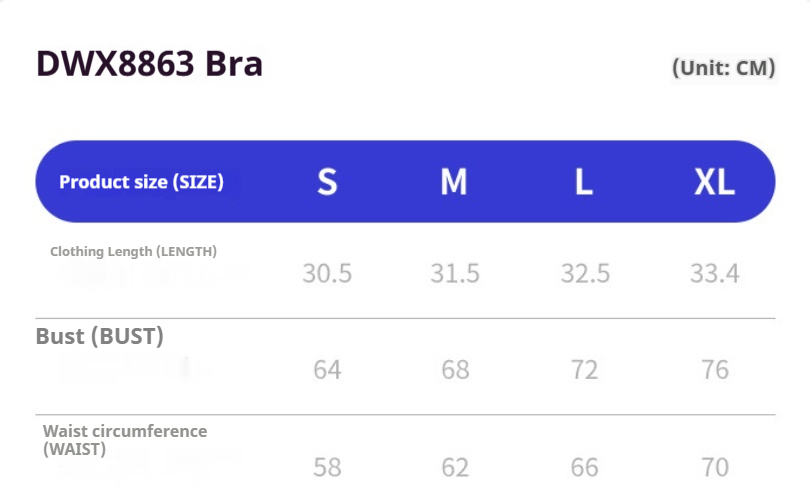The width and height of the screenshot is (810, 503).
Task: Select the S size column header
Action: click(327, 182)
